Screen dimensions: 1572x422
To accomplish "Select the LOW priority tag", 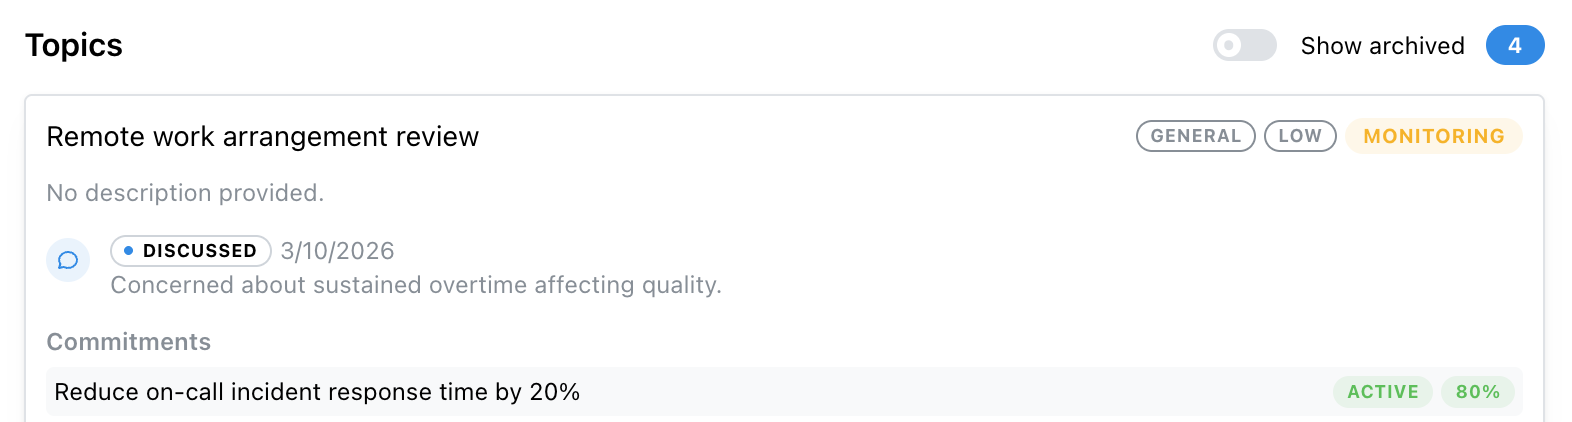I will (x=1300, y=136).
